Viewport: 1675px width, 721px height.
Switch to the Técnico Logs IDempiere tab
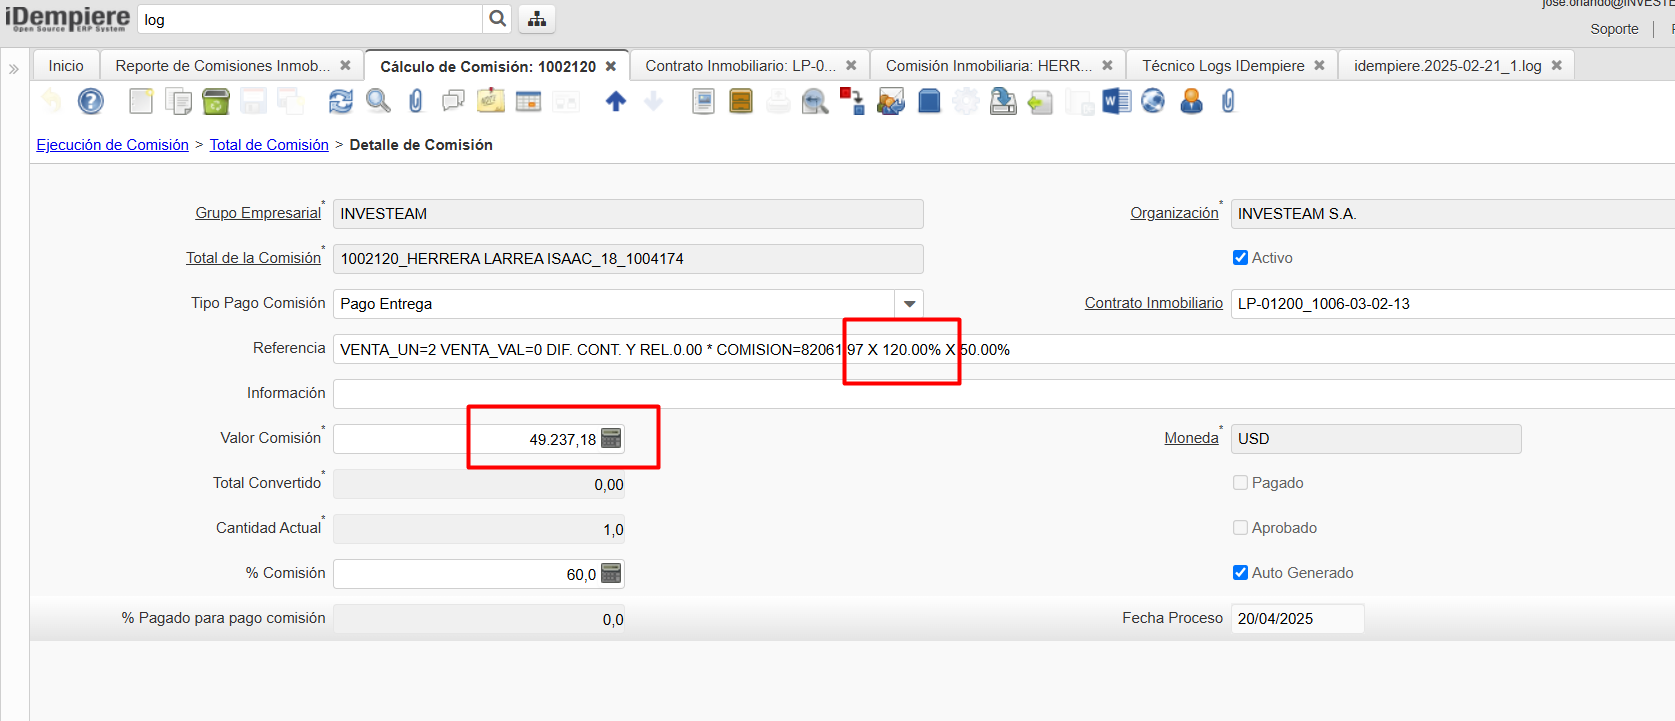(1222, 66)
